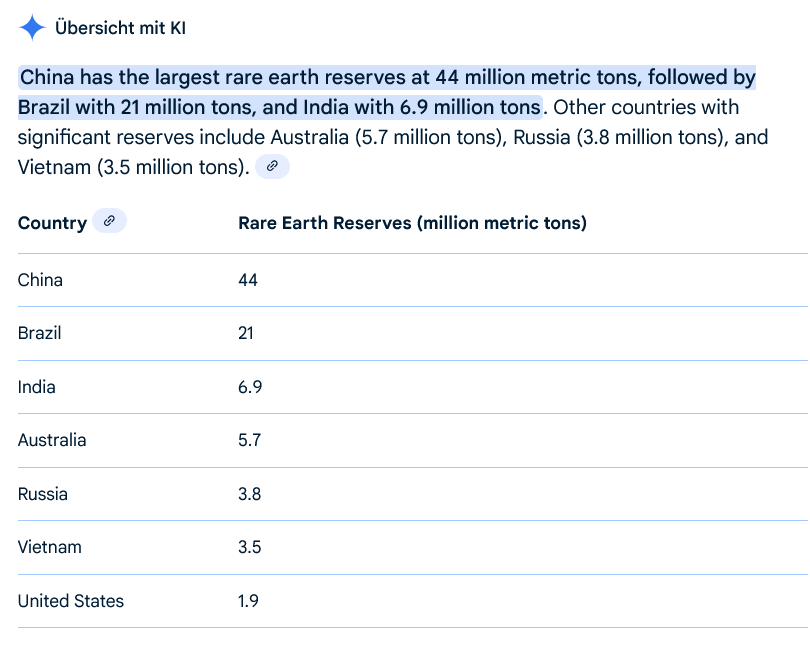The width and height of the screenshot is (810, 650).
Task: Click the 1.9 reserves value
Action: 249,601
